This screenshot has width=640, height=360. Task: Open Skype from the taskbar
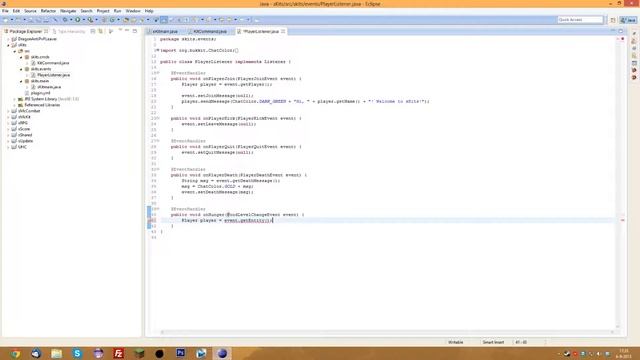tap(77, 353)
